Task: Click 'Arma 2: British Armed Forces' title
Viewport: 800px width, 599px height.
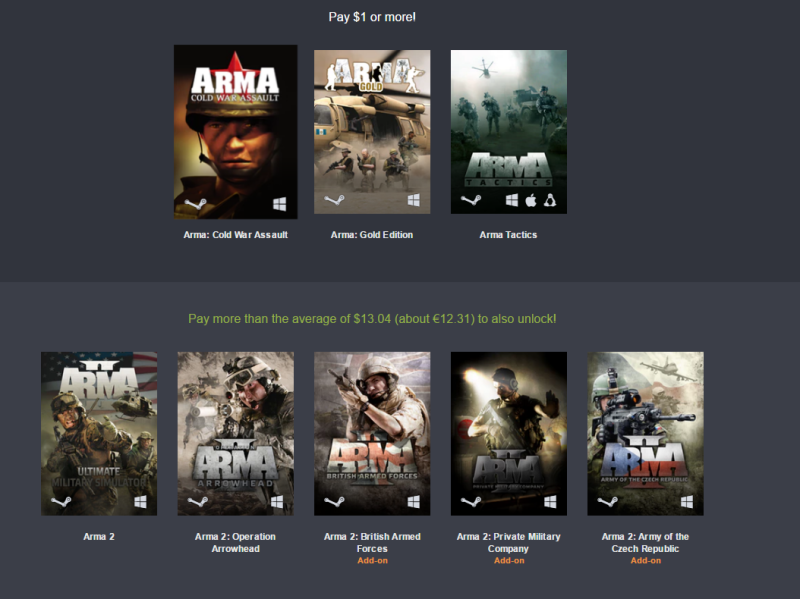Action: click(x=372, y=542)
